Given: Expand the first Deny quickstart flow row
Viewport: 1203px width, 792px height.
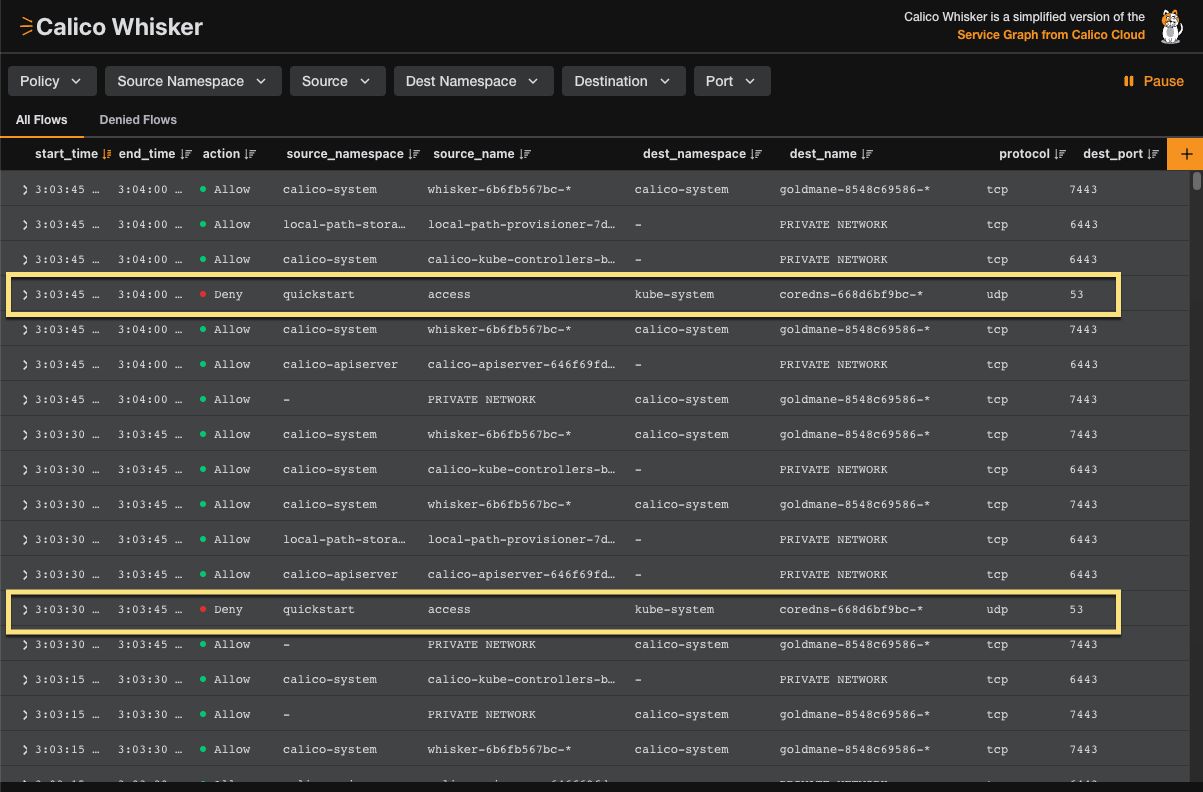Looking at the screenshot, I should 25,295.
